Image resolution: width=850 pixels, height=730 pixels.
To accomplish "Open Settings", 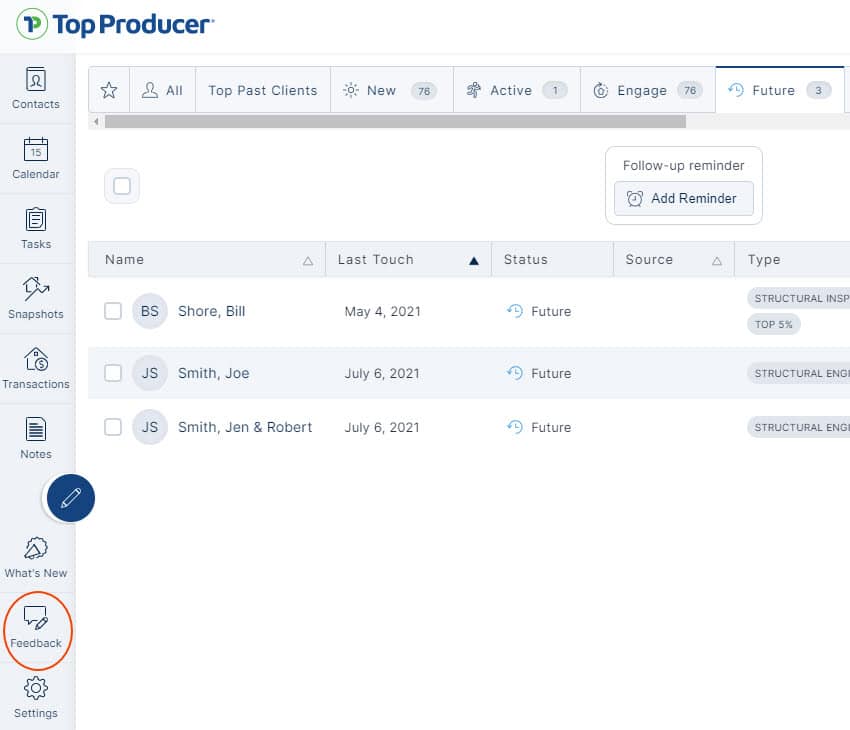I will (x=35, y=697).
